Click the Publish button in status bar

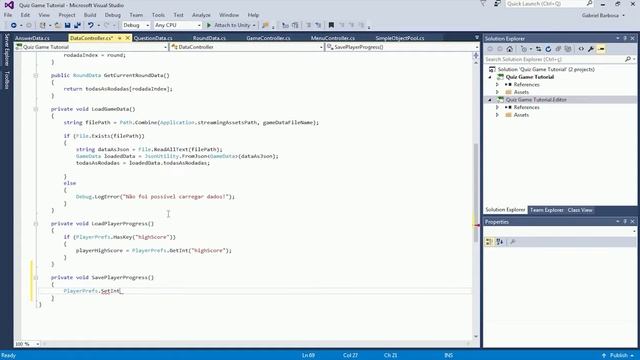coord(618,356)
